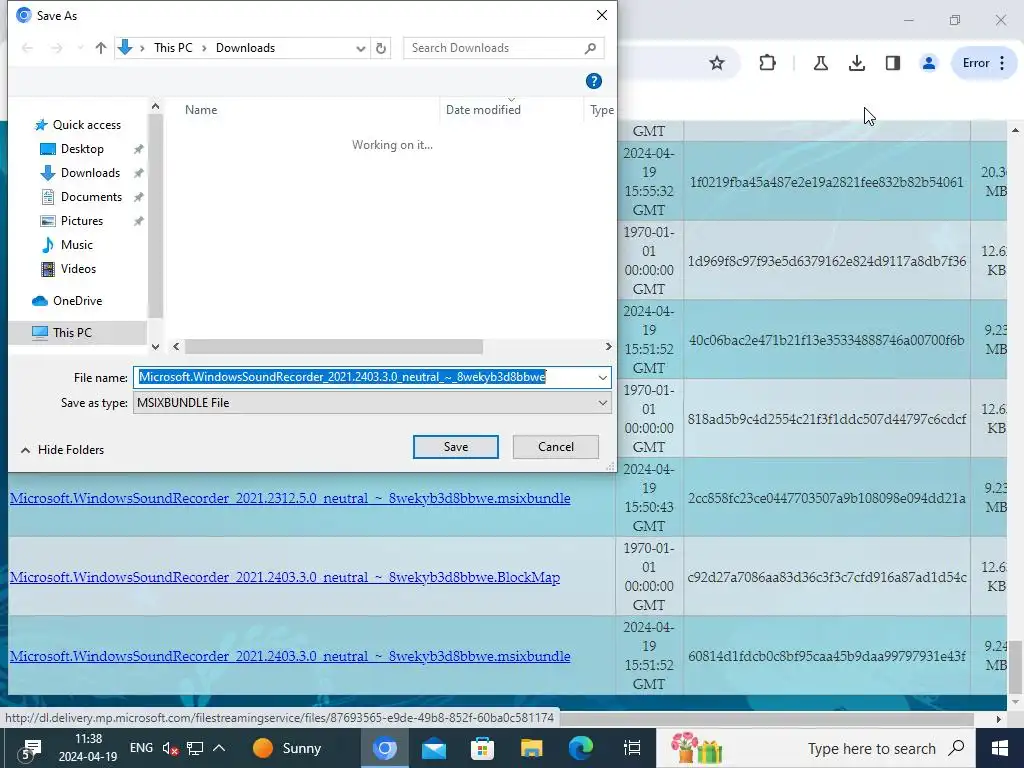This screenshot has height=768, width=1024.
Task: Open Mail app from taskbar
Action: (x=434, y=748)
